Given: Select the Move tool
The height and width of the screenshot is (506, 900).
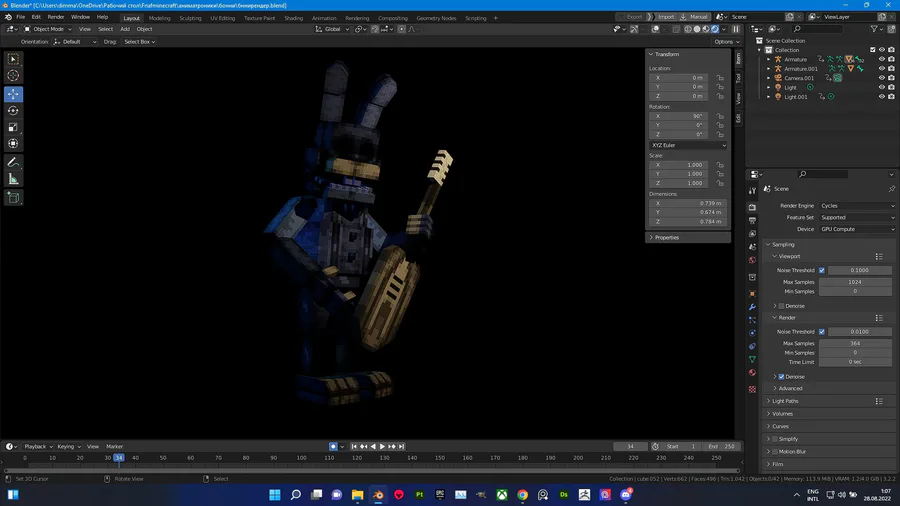Looking at the screenshot, I should click(x=13, y=94).
